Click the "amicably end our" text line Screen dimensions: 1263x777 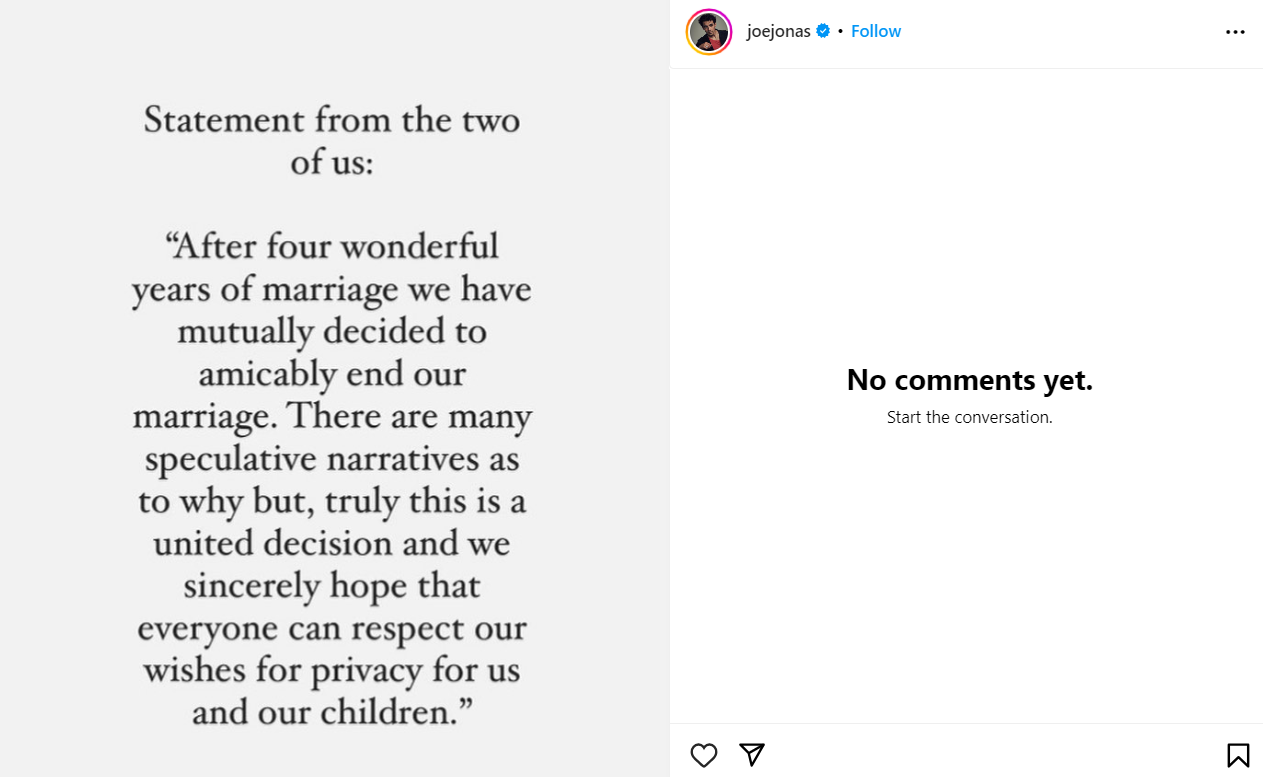332,374
